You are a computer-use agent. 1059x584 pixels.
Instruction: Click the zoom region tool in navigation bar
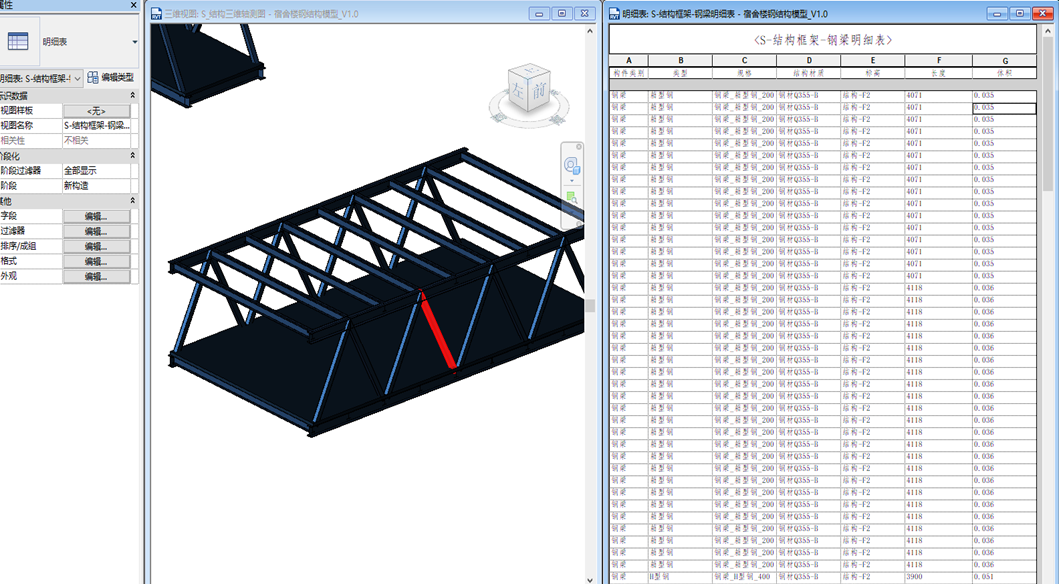coord(572,198)
